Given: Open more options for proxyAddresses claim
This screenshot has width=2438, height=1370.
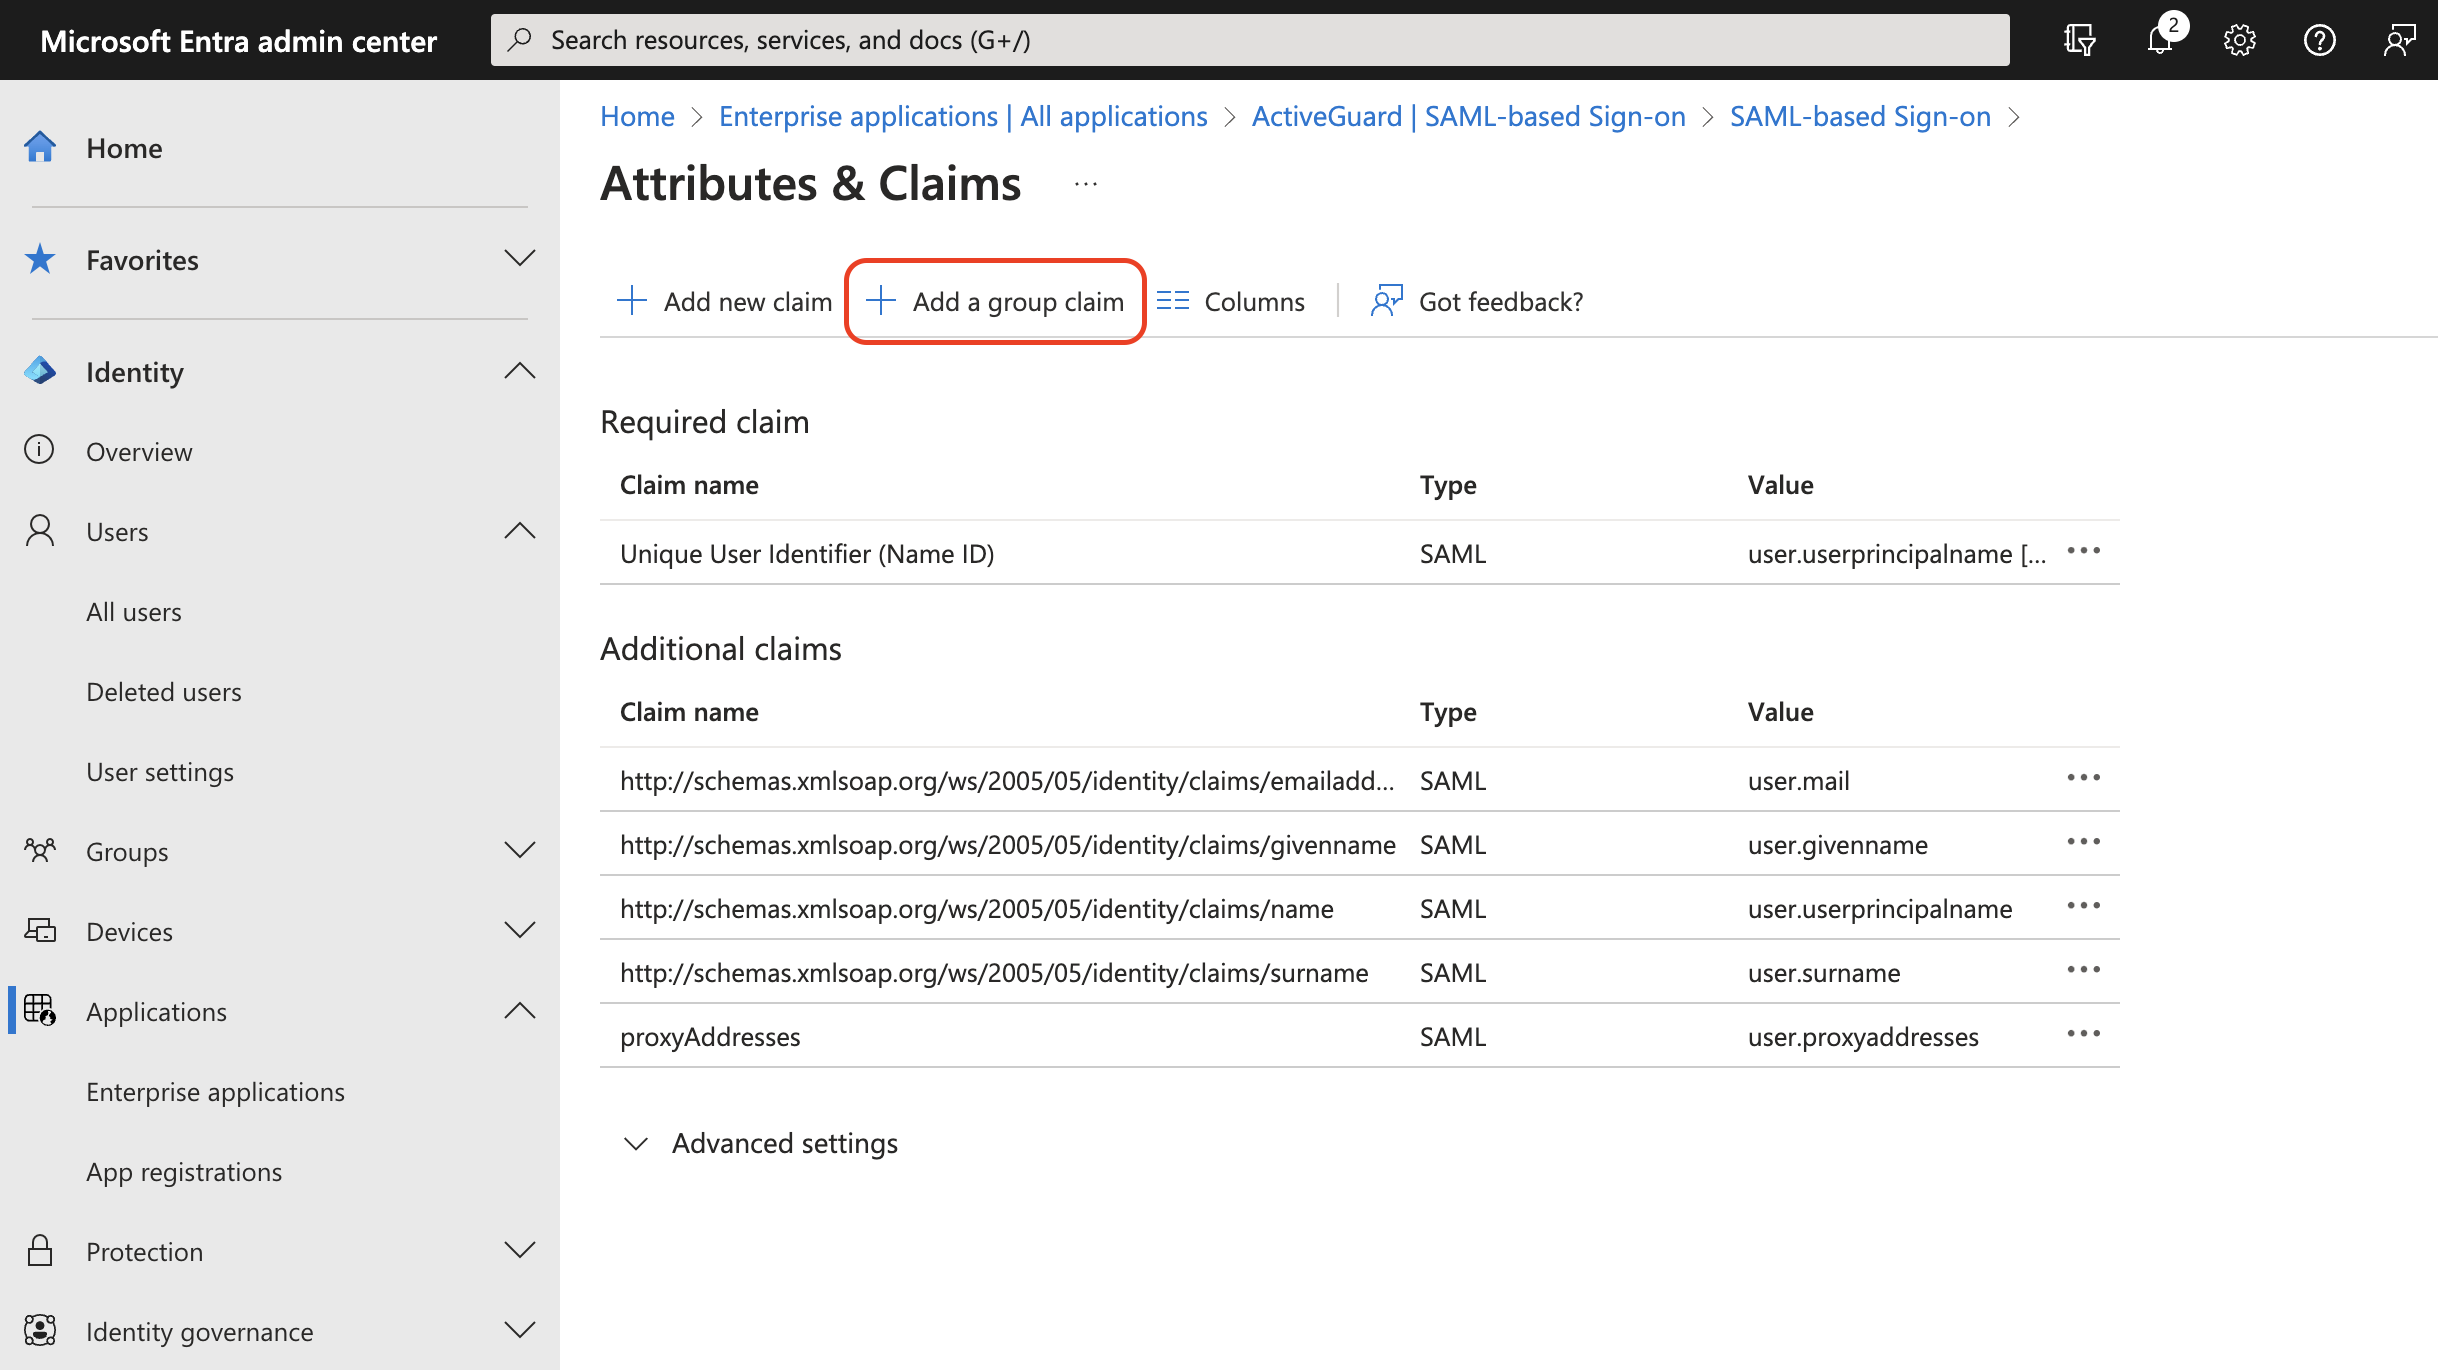Looking at the screenshot, I should coord(2084,1034).
